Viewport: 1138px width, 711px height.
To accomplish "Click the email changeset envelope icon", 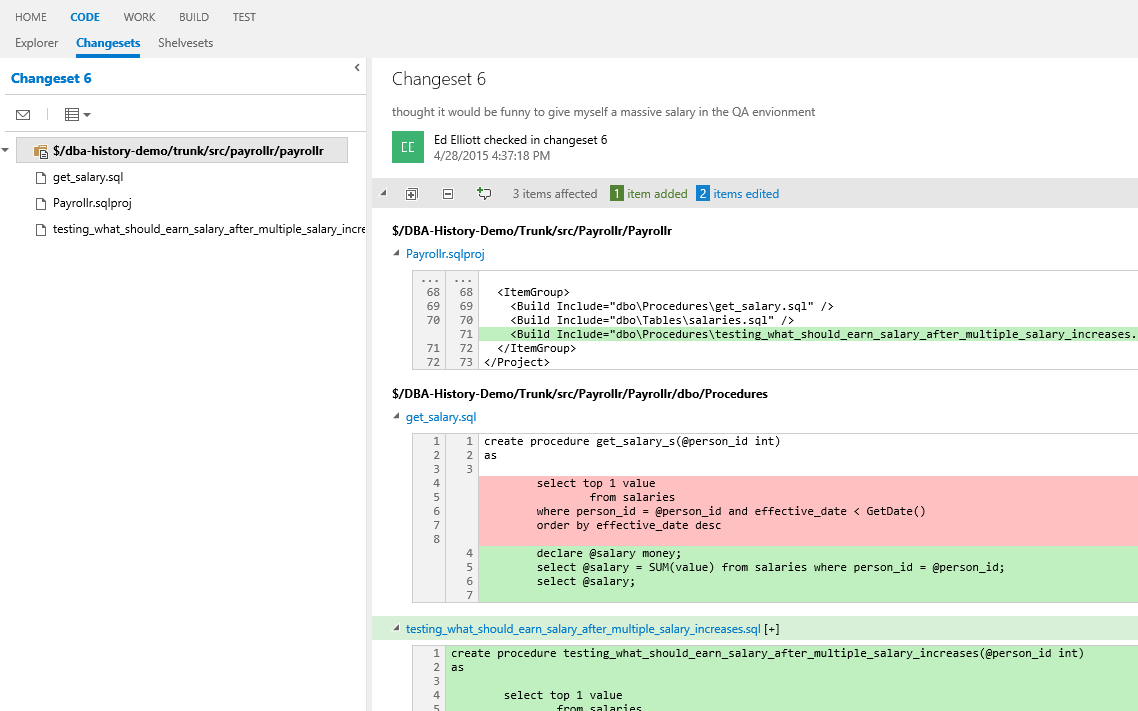I will tap(23, 115).
